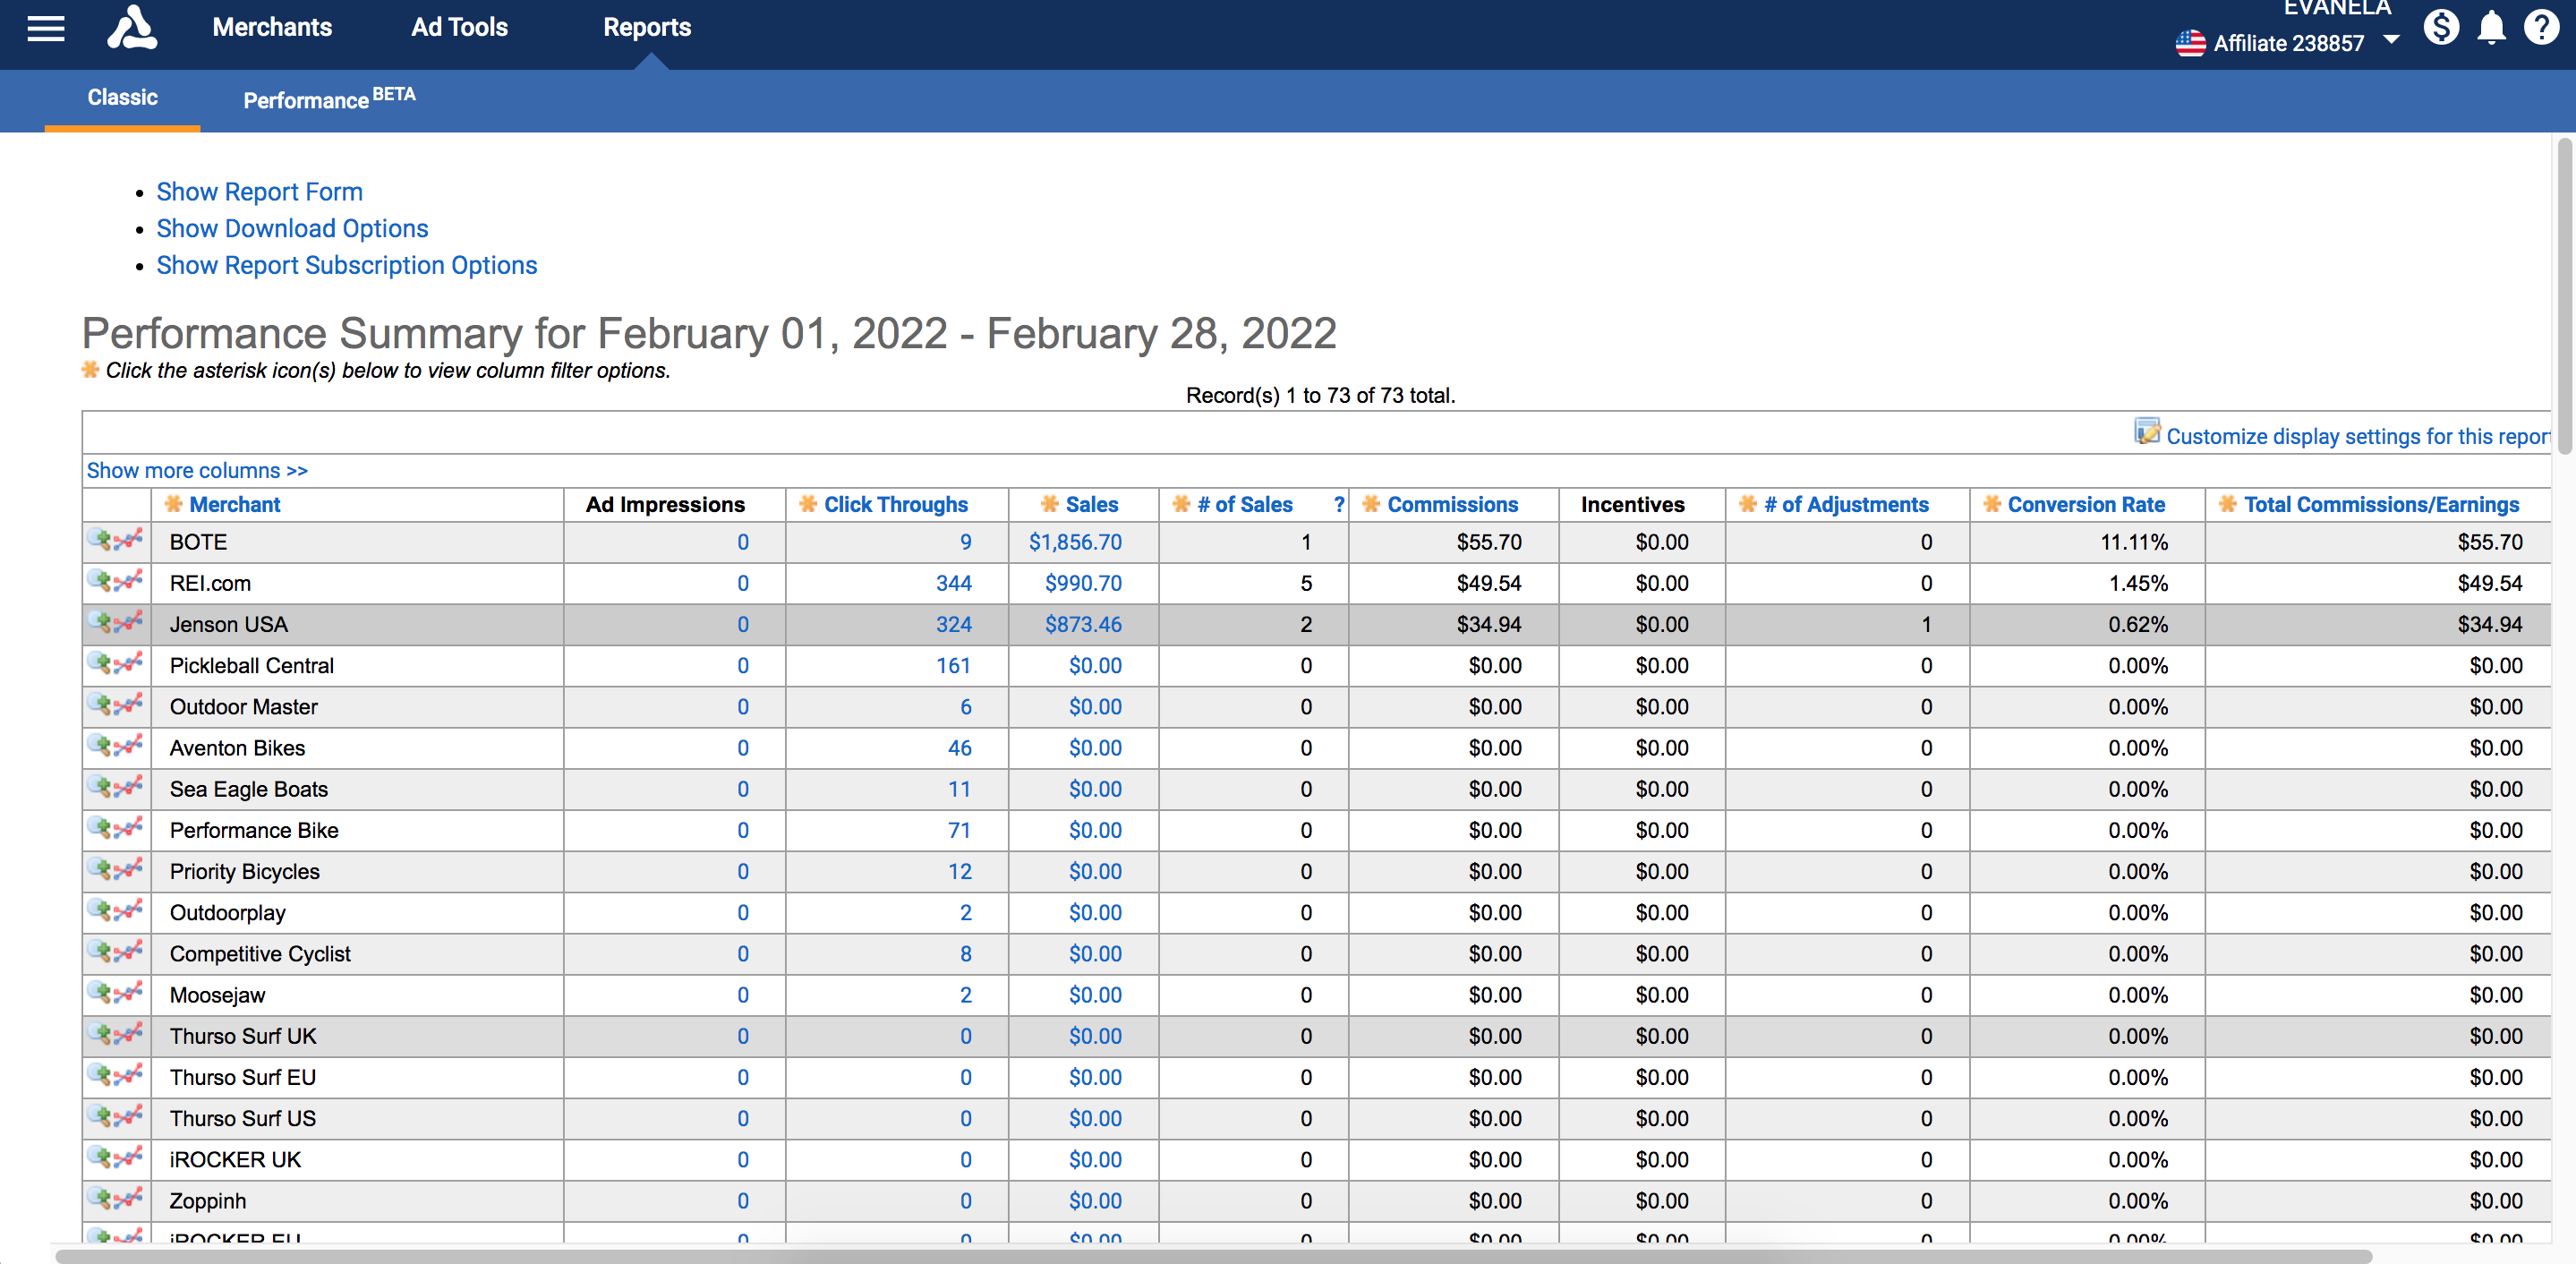Sort by Total Commissions/Earnings column header
The height and width of the screenshot is (1264, 2576).
[x=2381, y=505]
